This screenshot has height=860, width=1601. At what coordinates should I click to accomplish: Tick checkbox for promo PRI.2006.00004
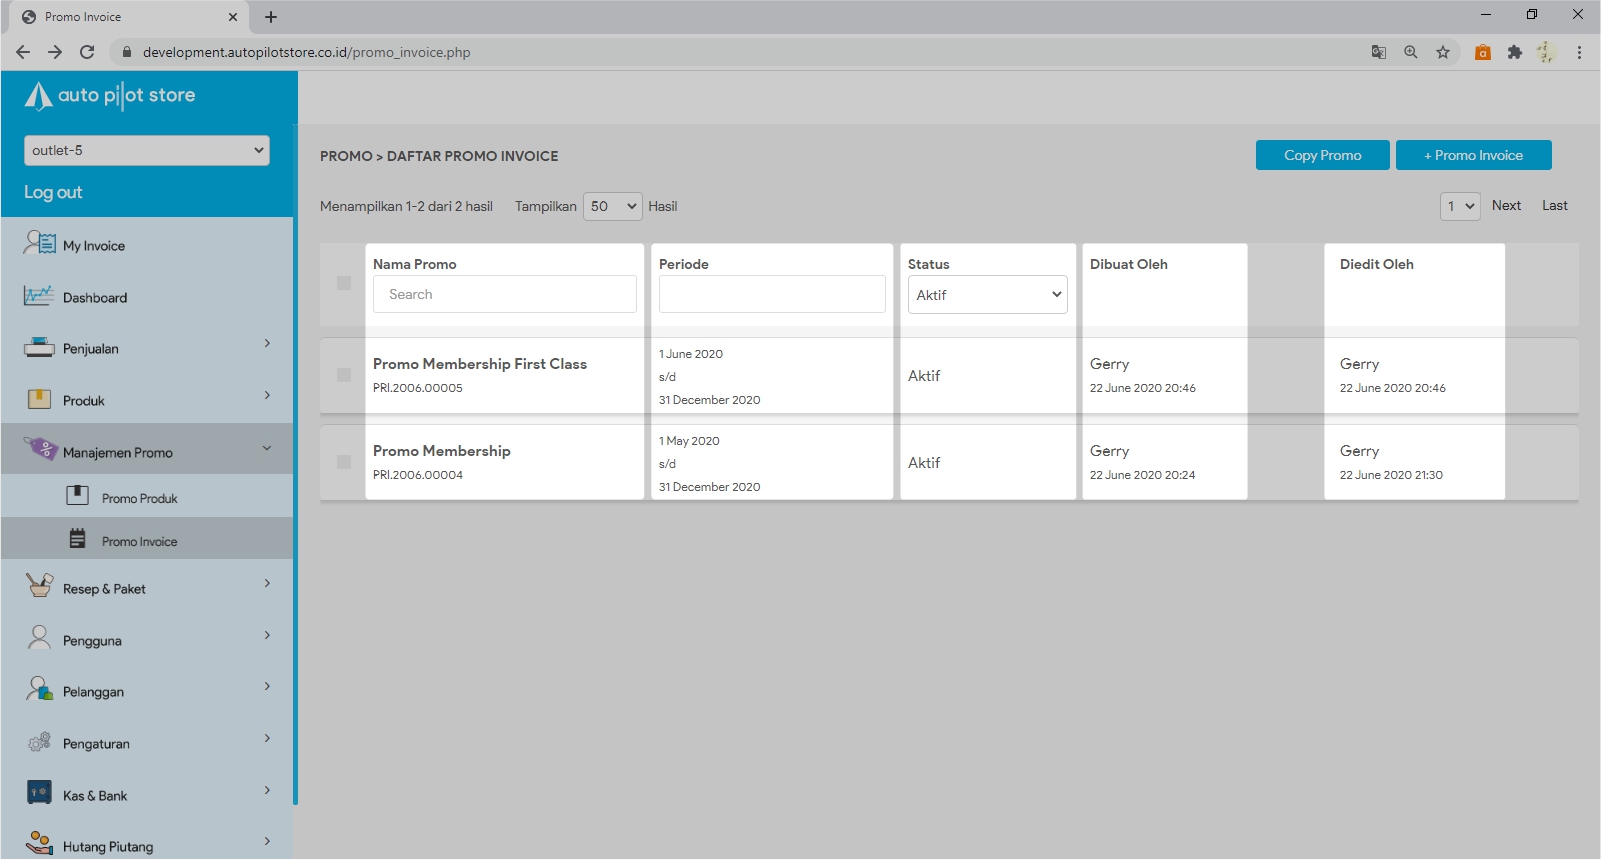tap(344, 462)
